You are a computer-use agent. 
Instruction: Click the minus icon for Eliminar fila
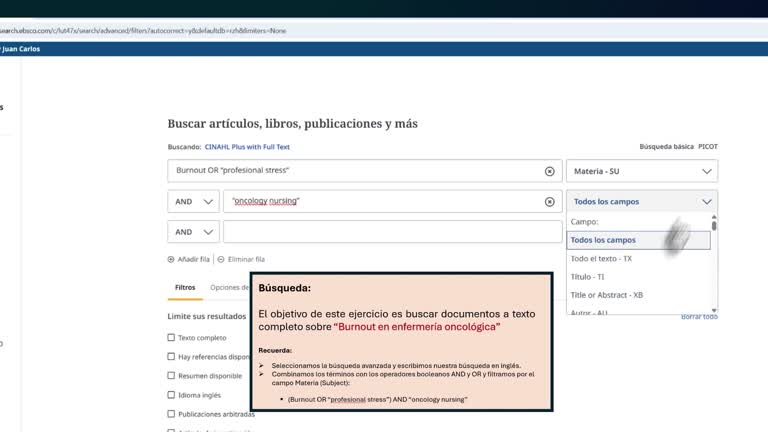coord(221,259)
